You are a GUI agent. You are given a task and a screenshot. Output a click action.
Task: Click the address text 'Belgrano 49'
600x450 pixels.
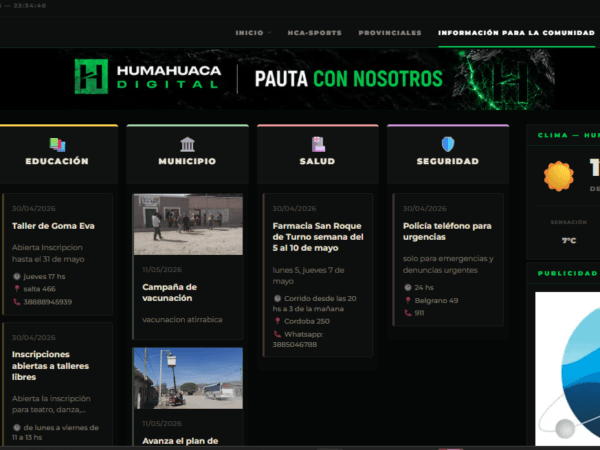tap(436, 300)
